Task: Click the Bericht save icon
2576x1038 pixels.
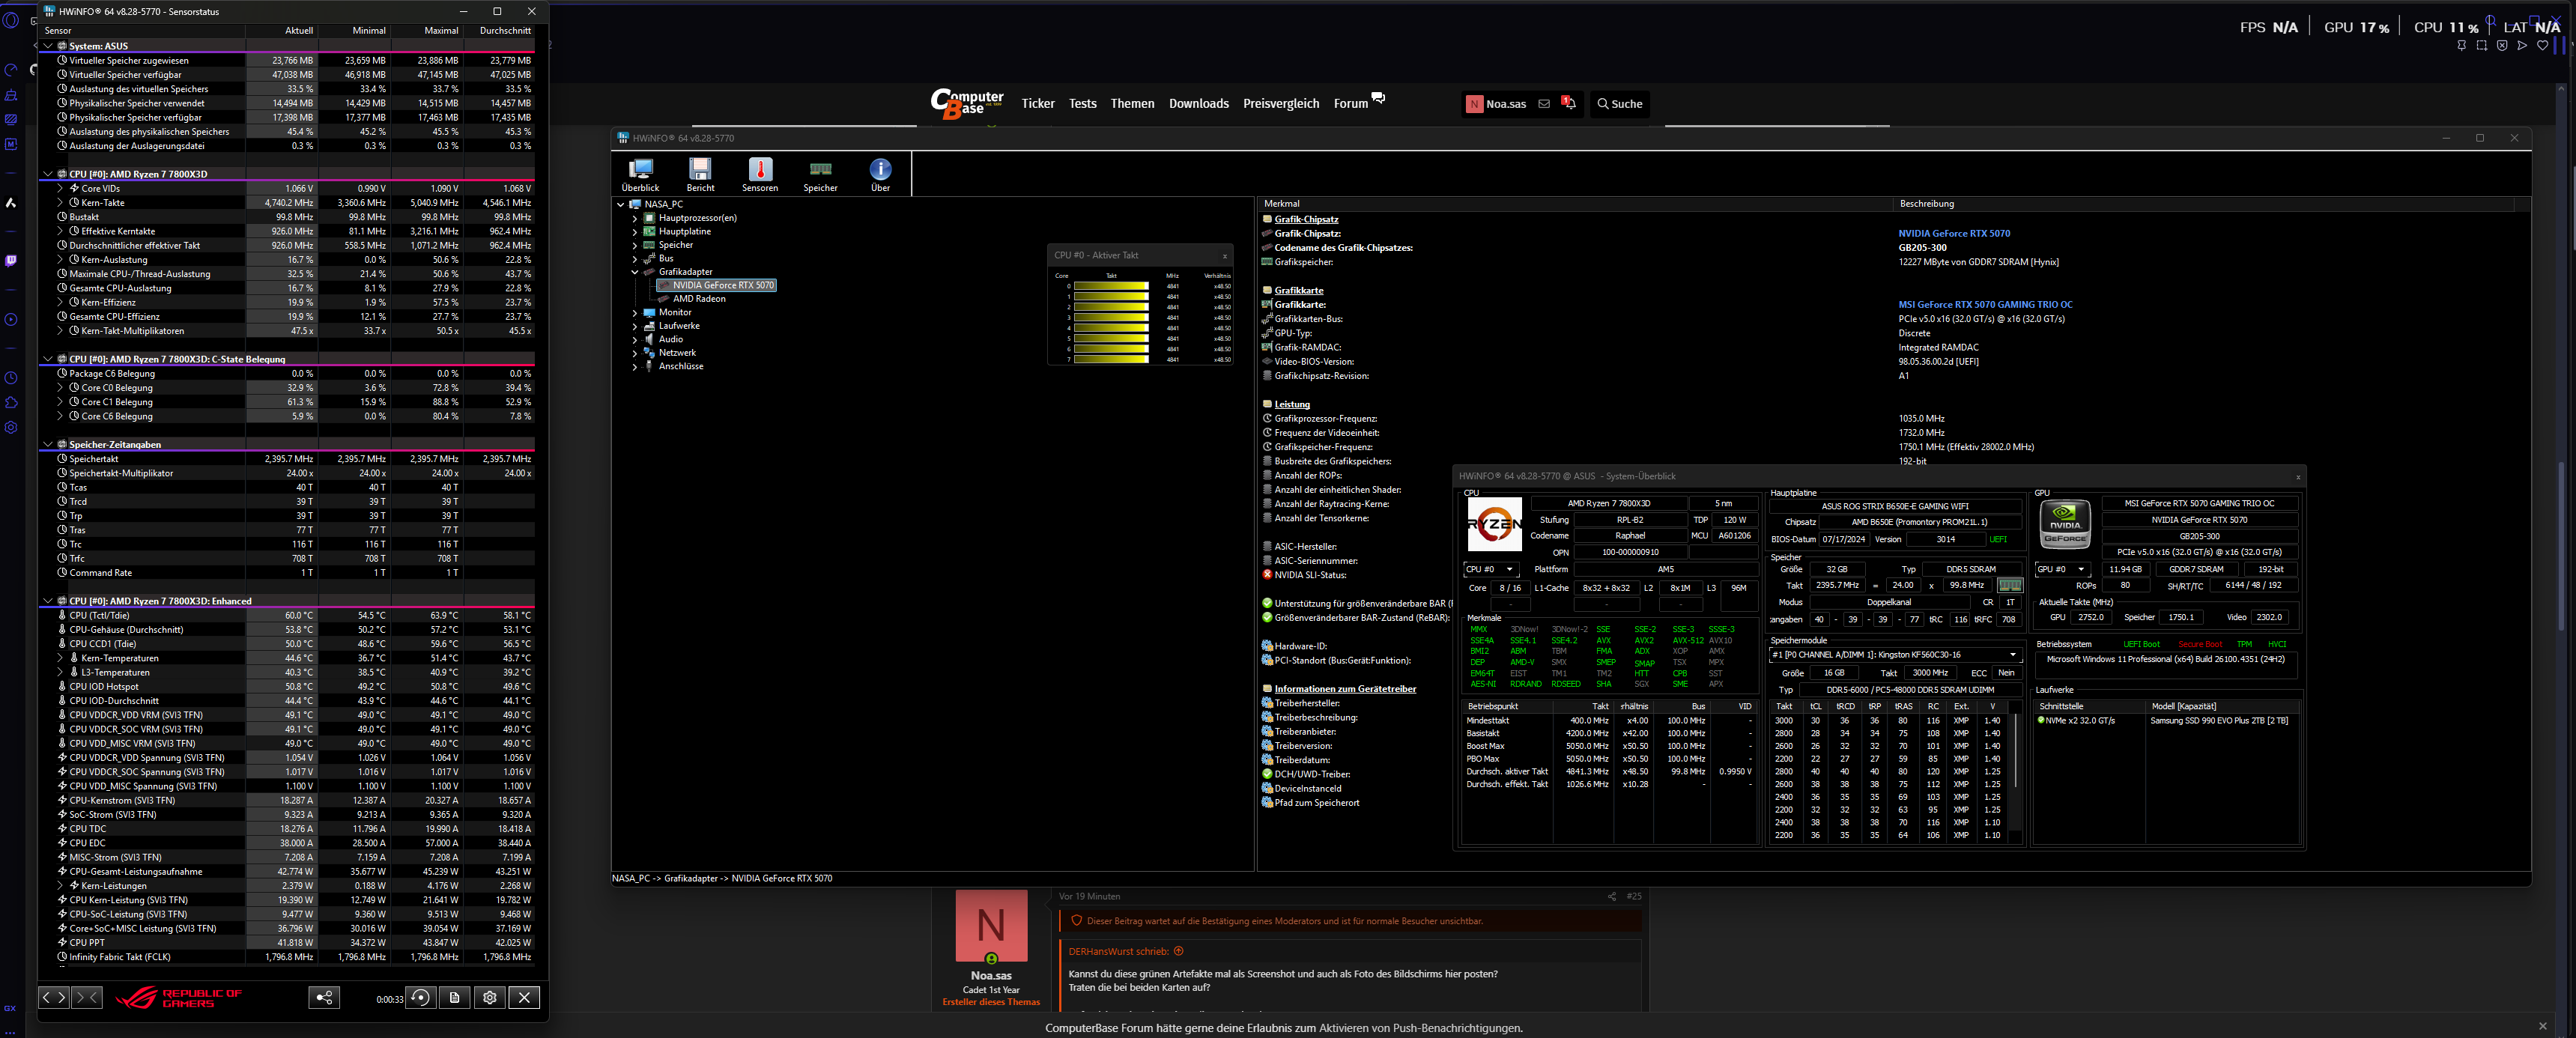Action: coord(700,172)
